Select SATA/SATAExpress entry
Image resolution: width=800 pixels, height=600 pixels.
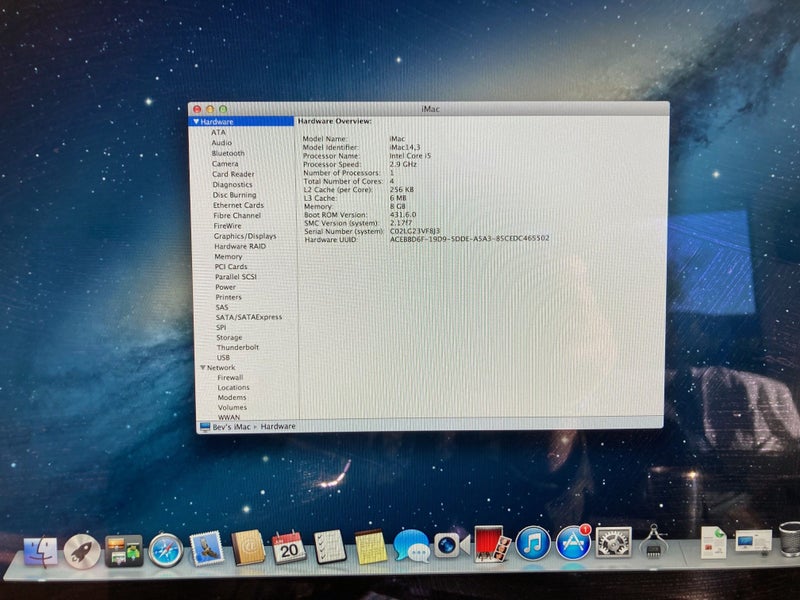tap(248, 317)
